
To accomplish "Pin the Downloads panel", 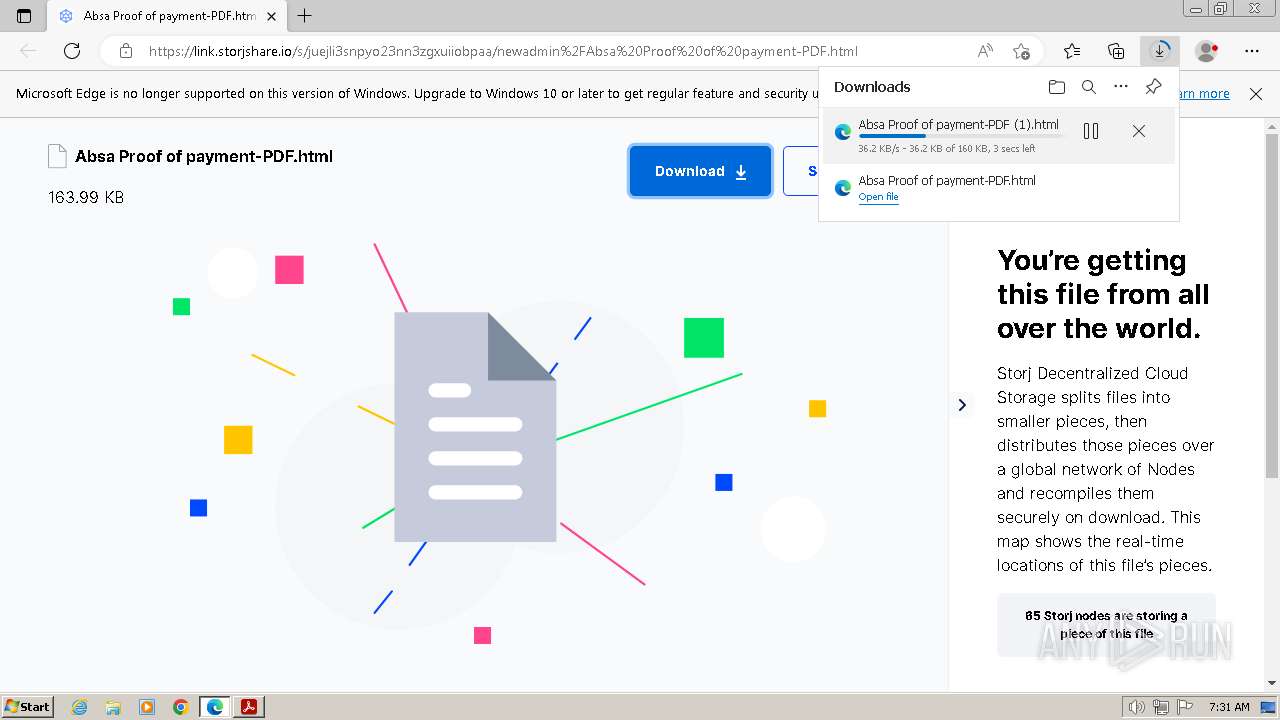I will 1153,87.
